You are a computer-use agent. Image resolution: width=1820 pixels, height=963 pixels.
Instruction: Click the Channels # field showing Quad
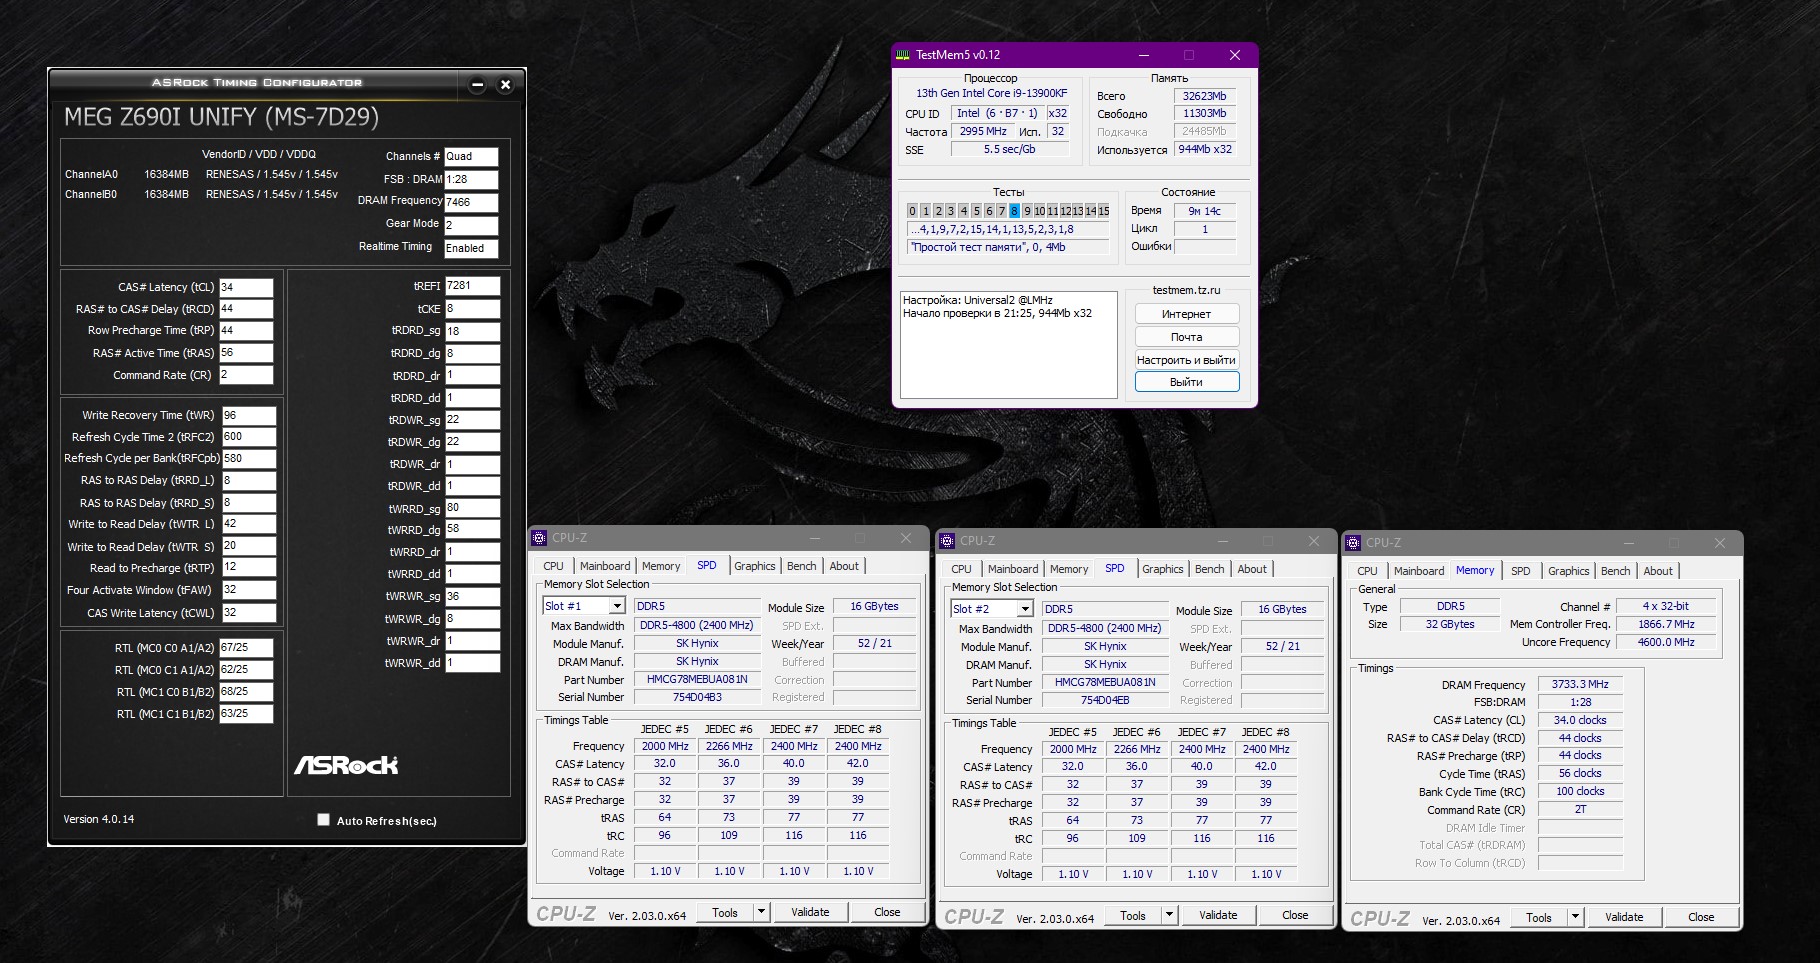[x=471, y=157]
